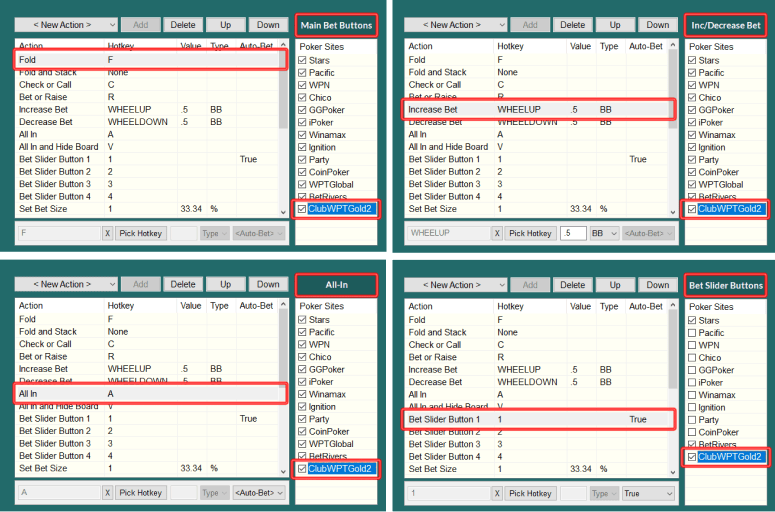775x512 pixels.
Task: Clear the hotkey with X in Main Bet Buttons panel
Action: pyautogui.click(x=107, y=233)
